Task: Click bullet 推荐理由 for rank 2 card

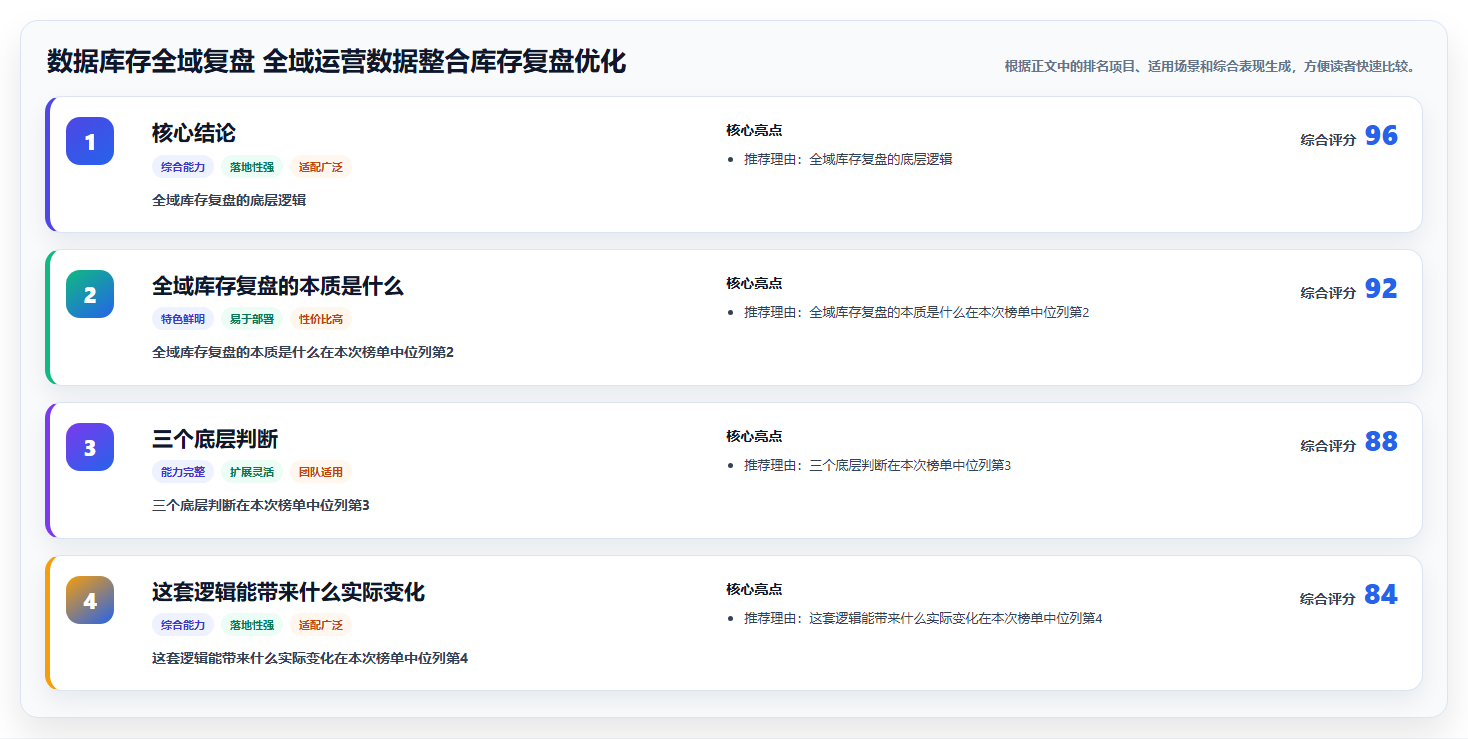Action: (x=917, y=312)
